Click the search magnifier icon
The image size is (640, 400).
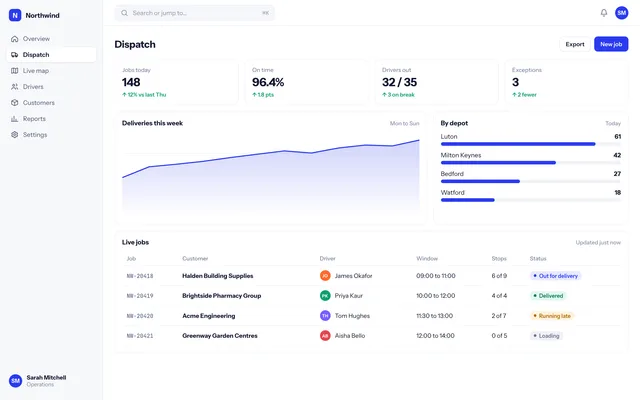(x=124, y=13)
